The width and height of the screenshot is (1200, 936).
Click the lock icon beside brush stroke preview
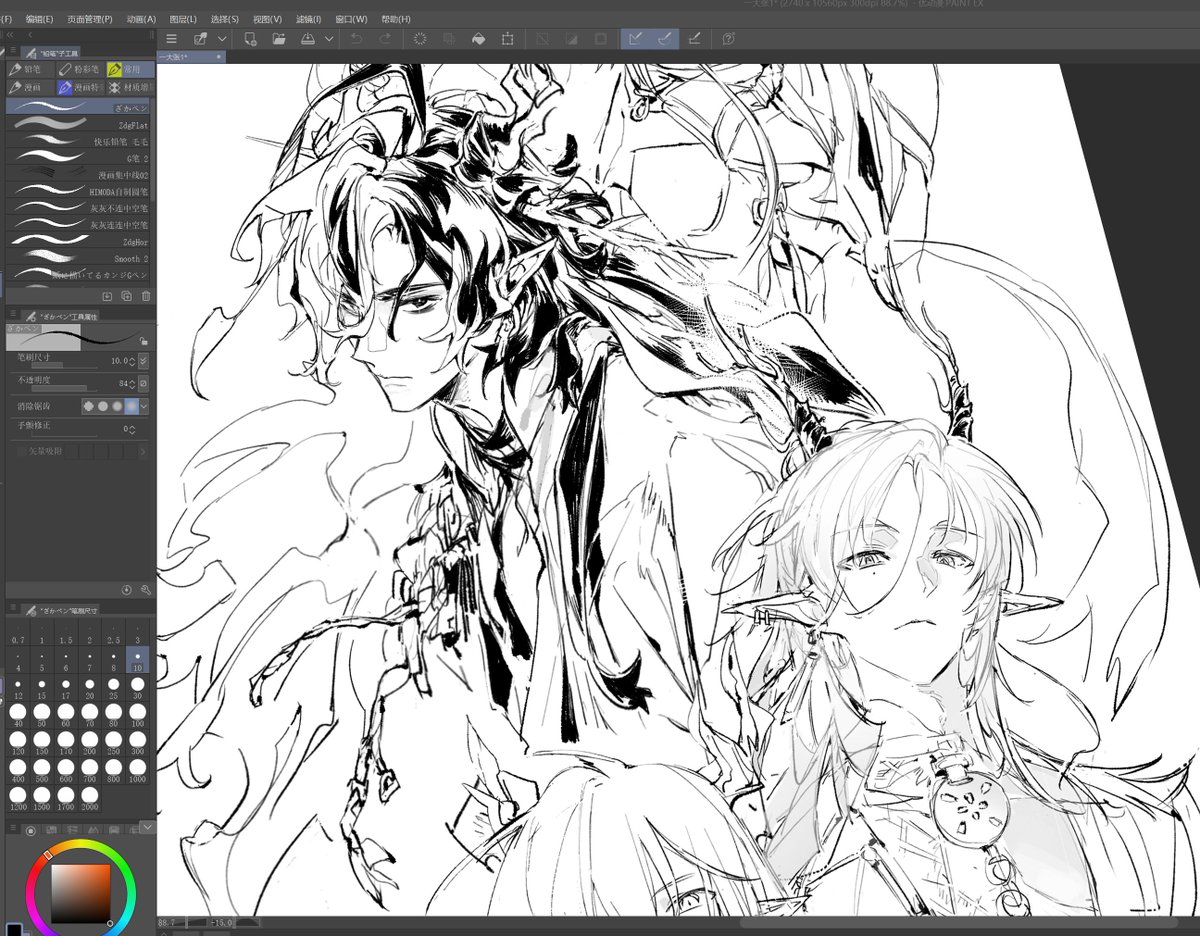coord(144,340)
